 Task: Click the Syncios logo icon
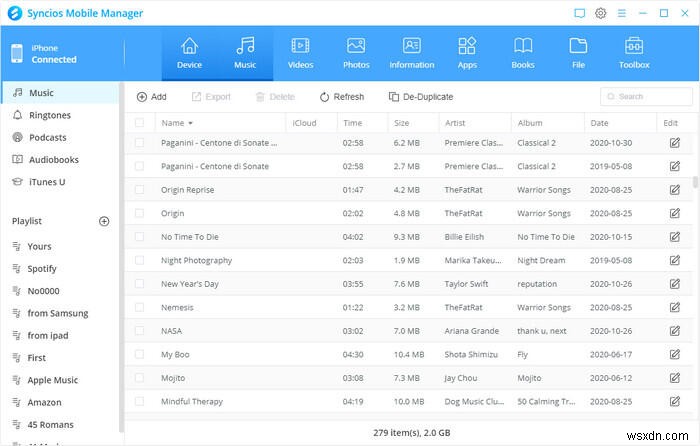pyautogui.click(x=15, y=13)
